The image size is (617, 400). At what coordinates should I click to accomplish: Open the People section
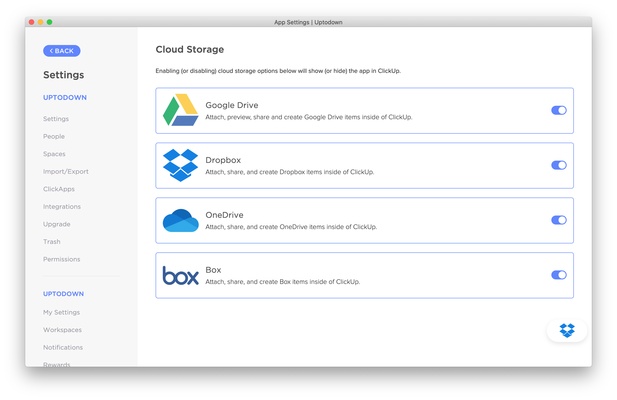[54, 136]
